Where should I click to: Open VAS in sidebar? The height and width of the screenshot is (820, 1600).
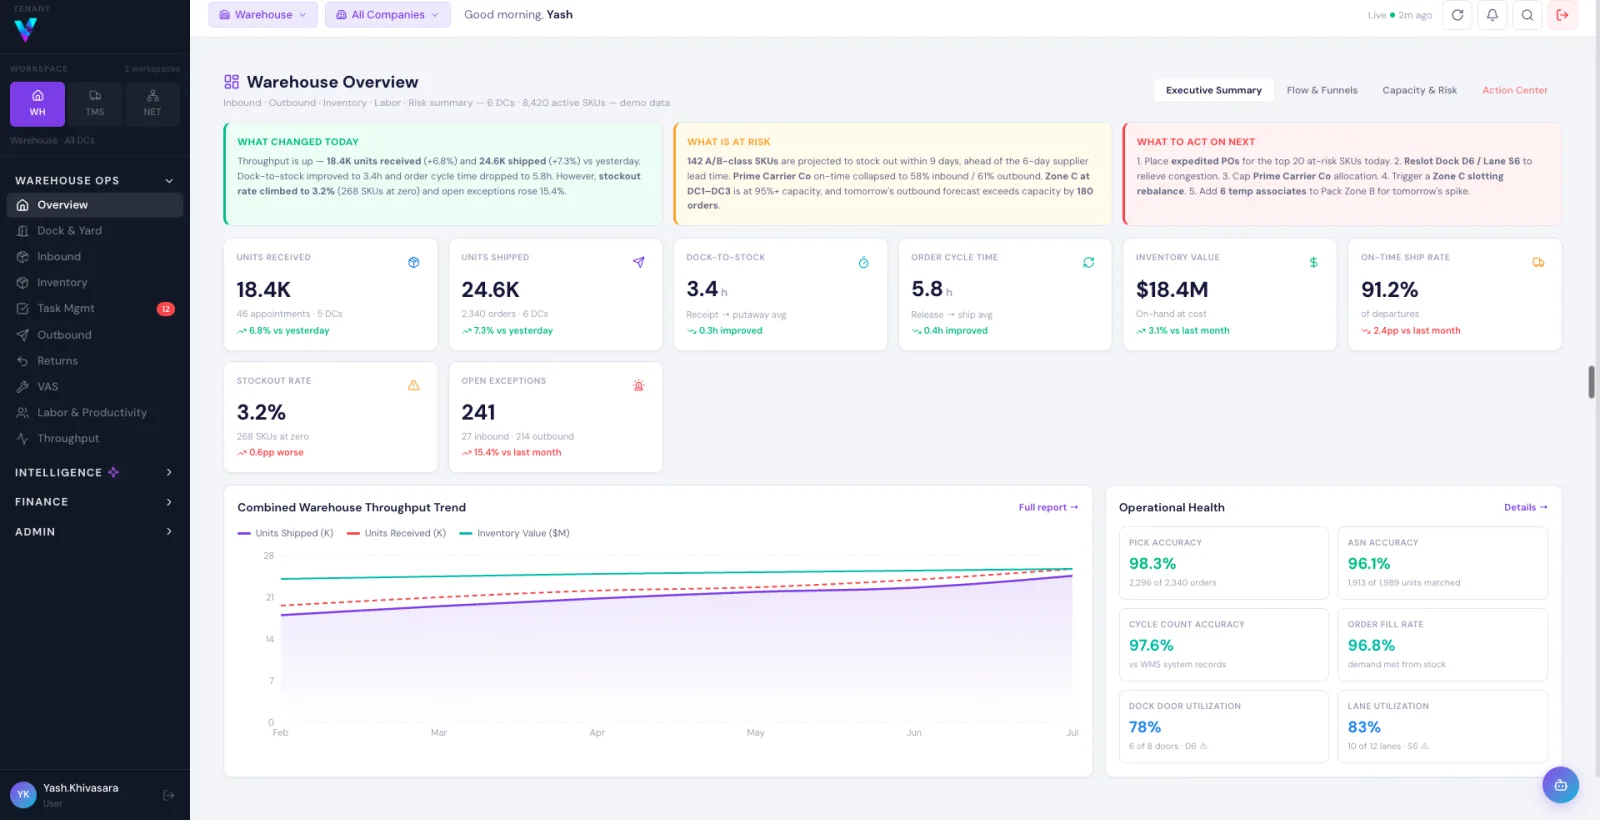95,387
